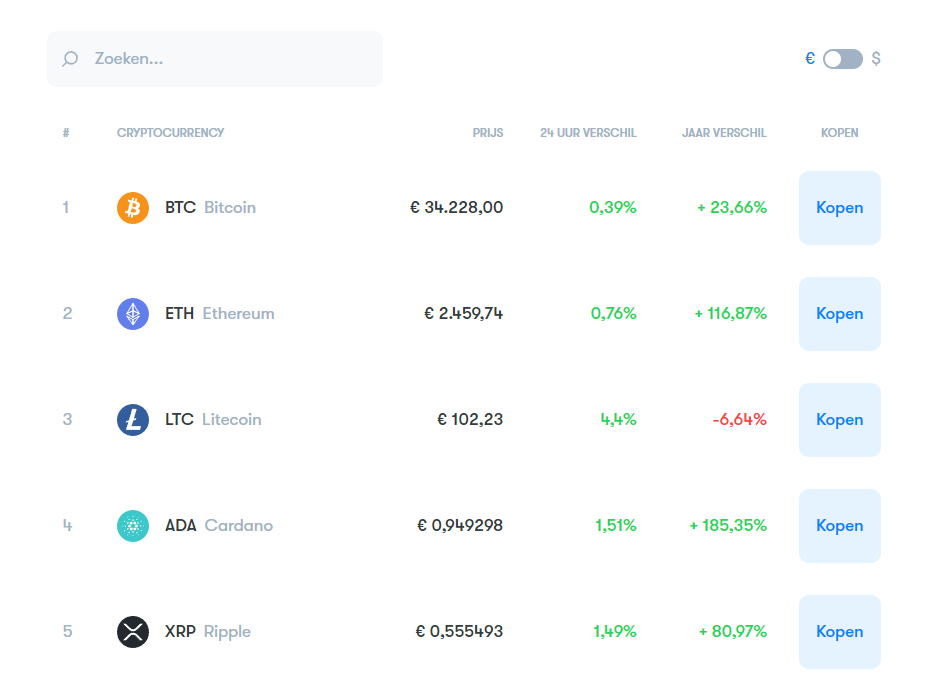Click rank number 5 for Ripple
This screenshot has width=941, height=688.
[x=67, y=632]
